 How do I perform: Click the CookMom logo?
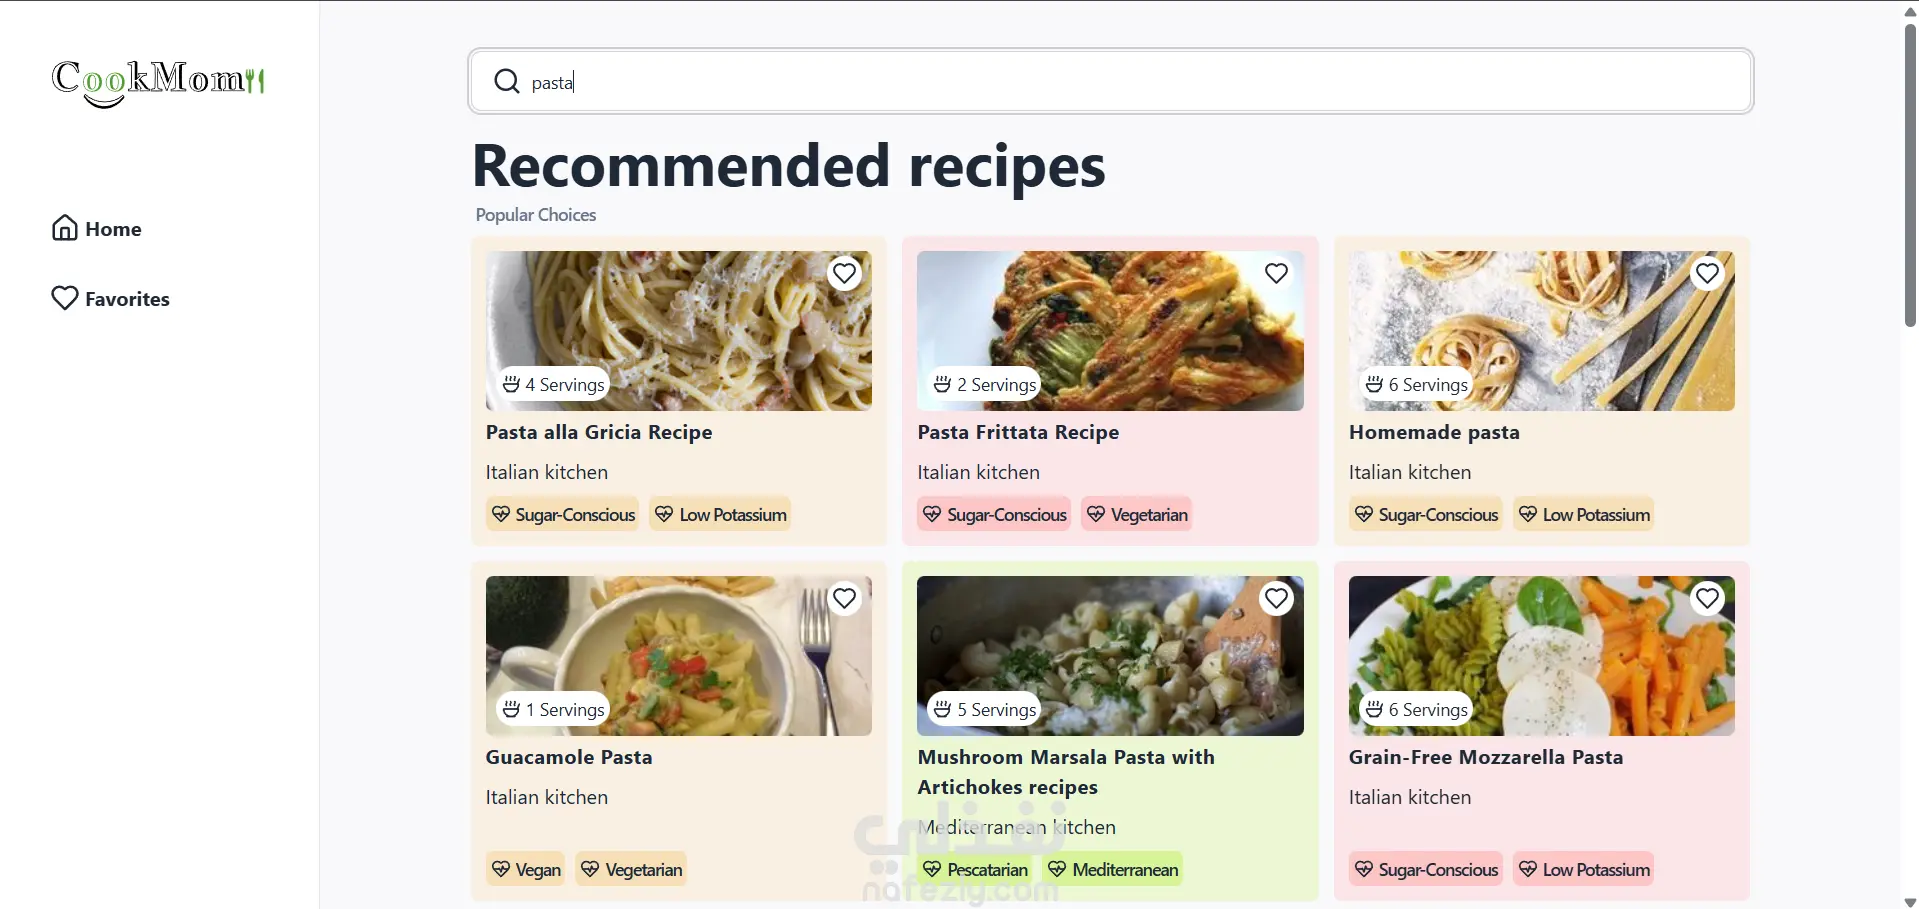pyautogui.click(x=158, y=81)
